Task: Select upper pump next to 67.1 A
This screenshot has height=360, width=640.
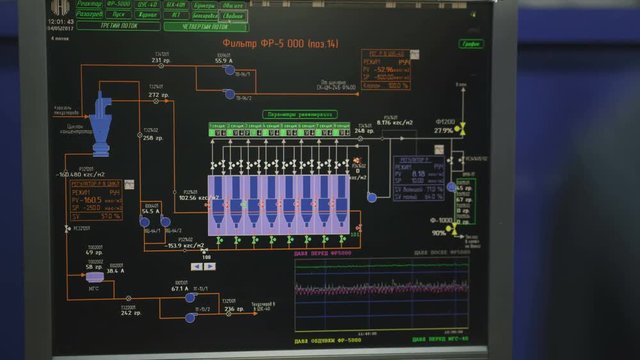Action: point(190,298)
